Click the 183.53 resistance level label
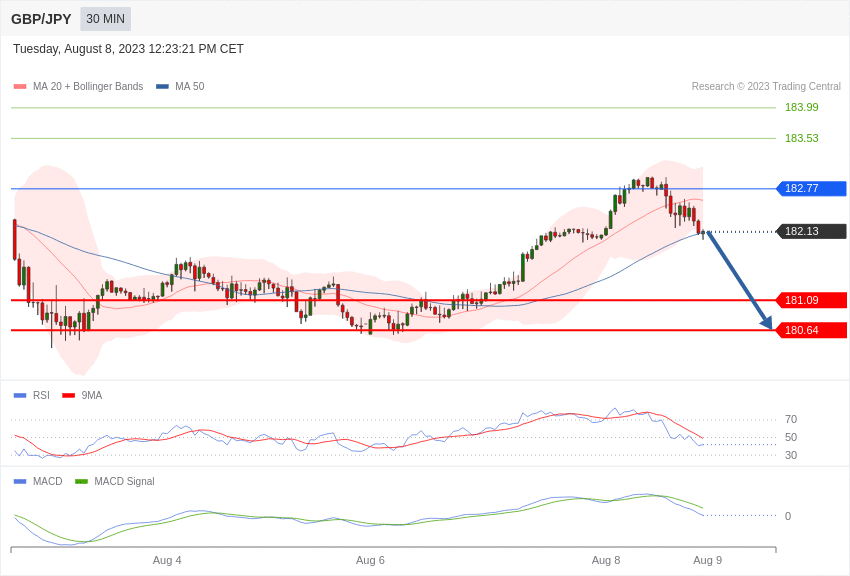The image size is (850, 576). [x=801, y=138]
